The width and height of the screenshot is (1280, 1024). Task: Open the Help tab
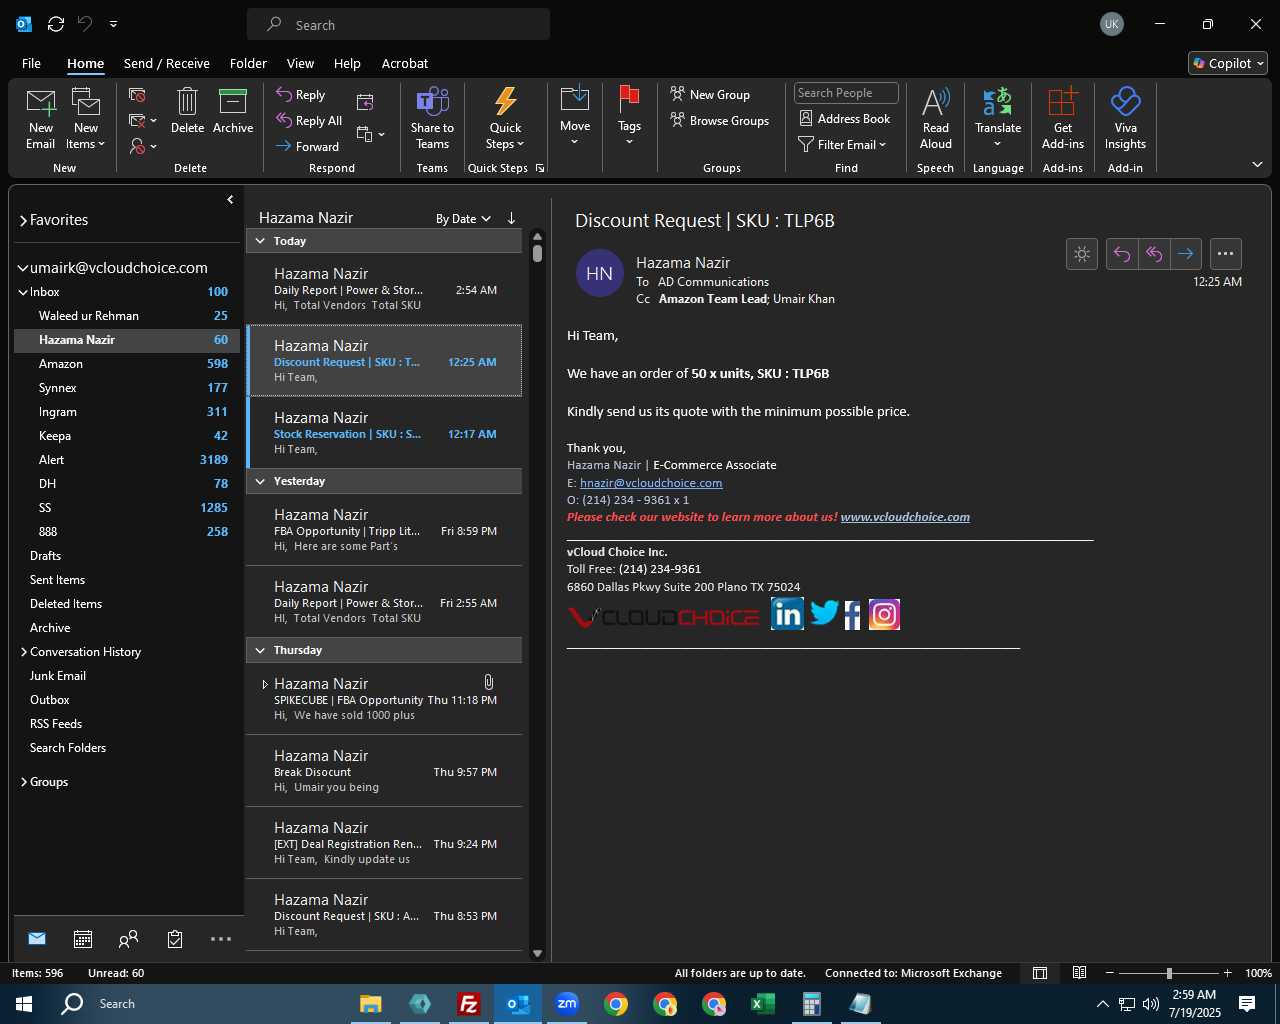(347, 63)
